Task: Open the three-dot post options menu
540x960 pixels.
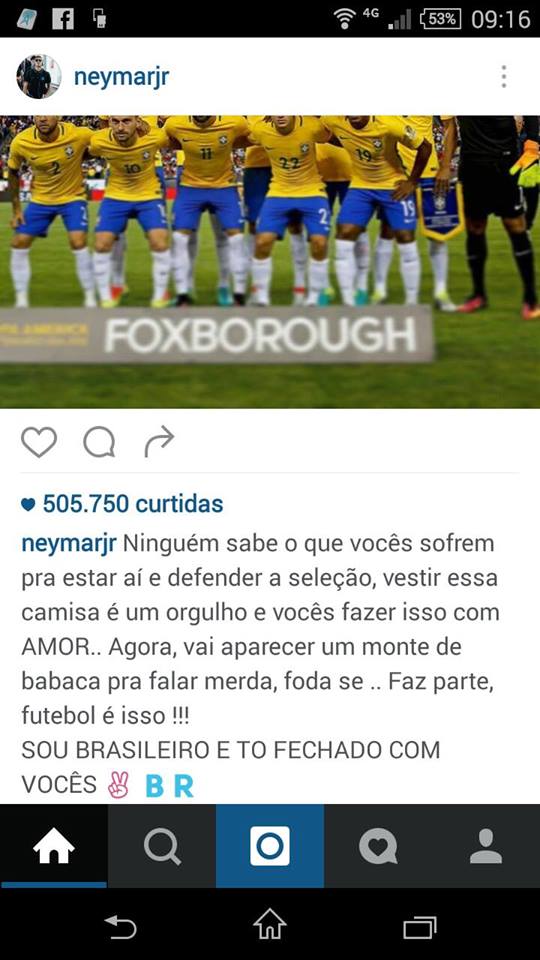Action: pos(503,77)
